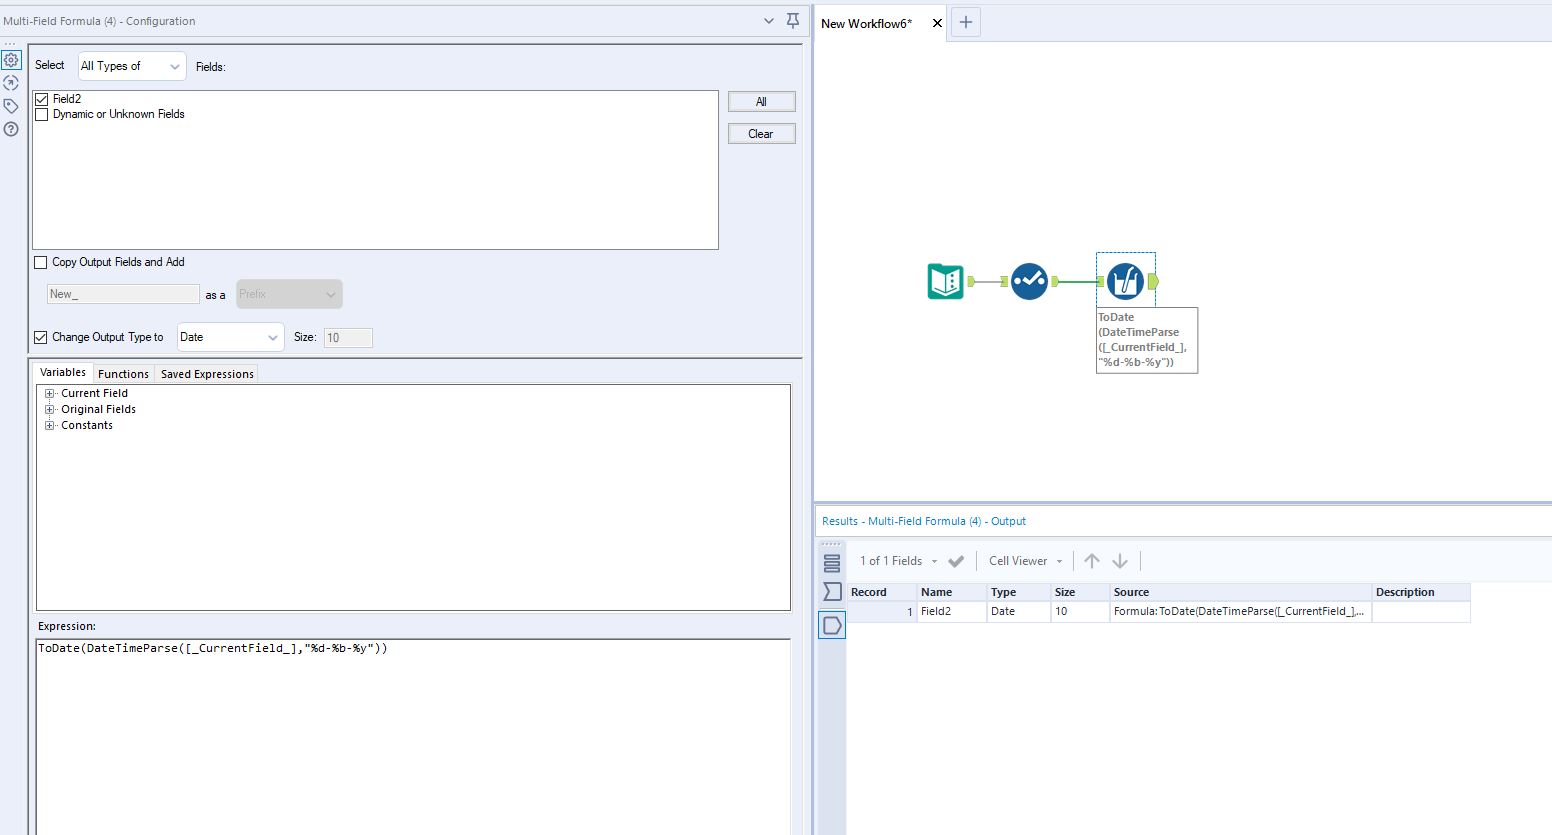Switch to the Functions tab
The height and width of the screenshot is (835, 1552).
pyautogui.click(x=123, y=373)
